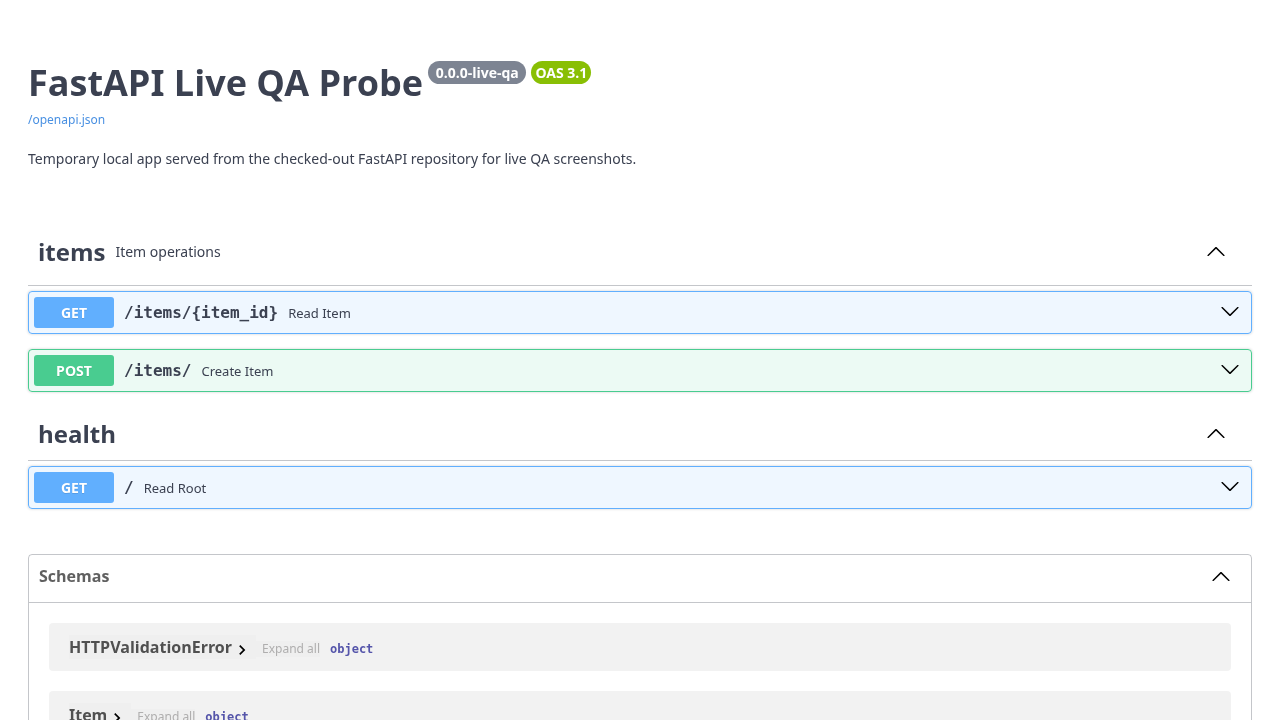Click the POST badge for /items/
The image size is (1280, 720).
pos(74,371)
